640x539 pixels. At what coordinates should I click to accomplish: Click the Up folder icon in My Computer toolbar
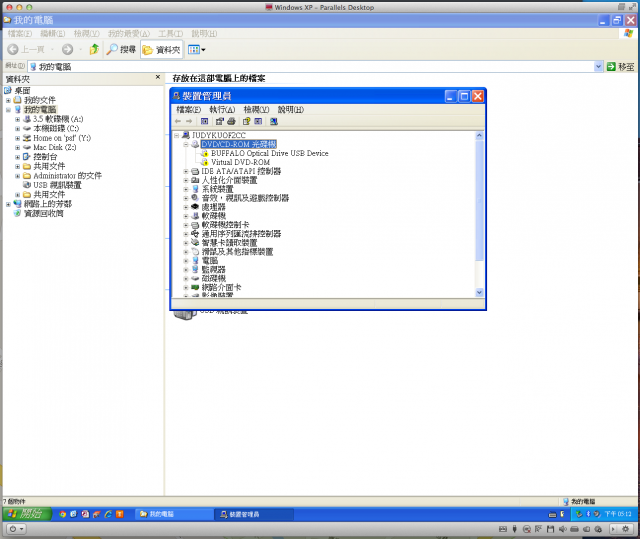click(94, 49)
